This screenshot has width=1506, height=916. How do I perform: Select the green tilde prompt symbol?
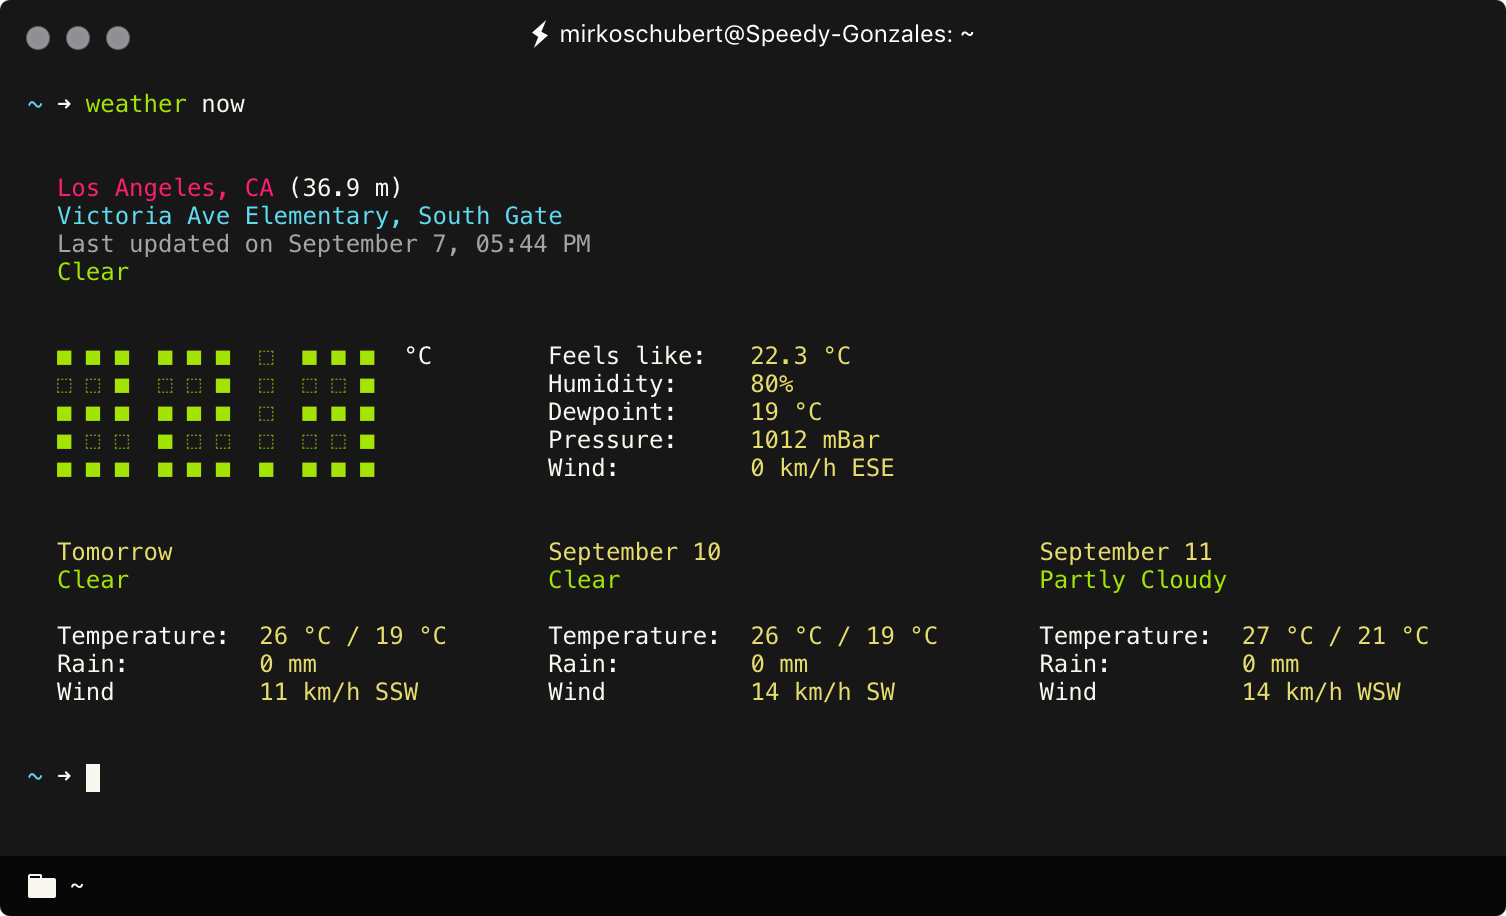(x=33, y=104)
